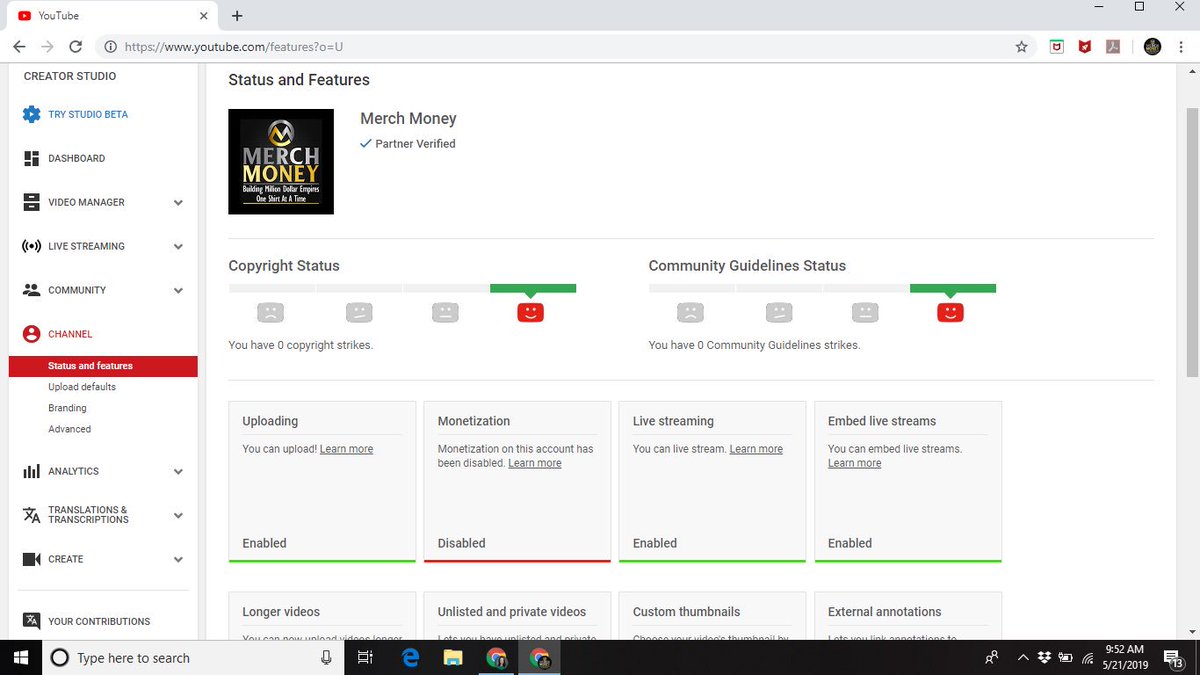
Task: Expand the Community section
Action: [178, 291]
